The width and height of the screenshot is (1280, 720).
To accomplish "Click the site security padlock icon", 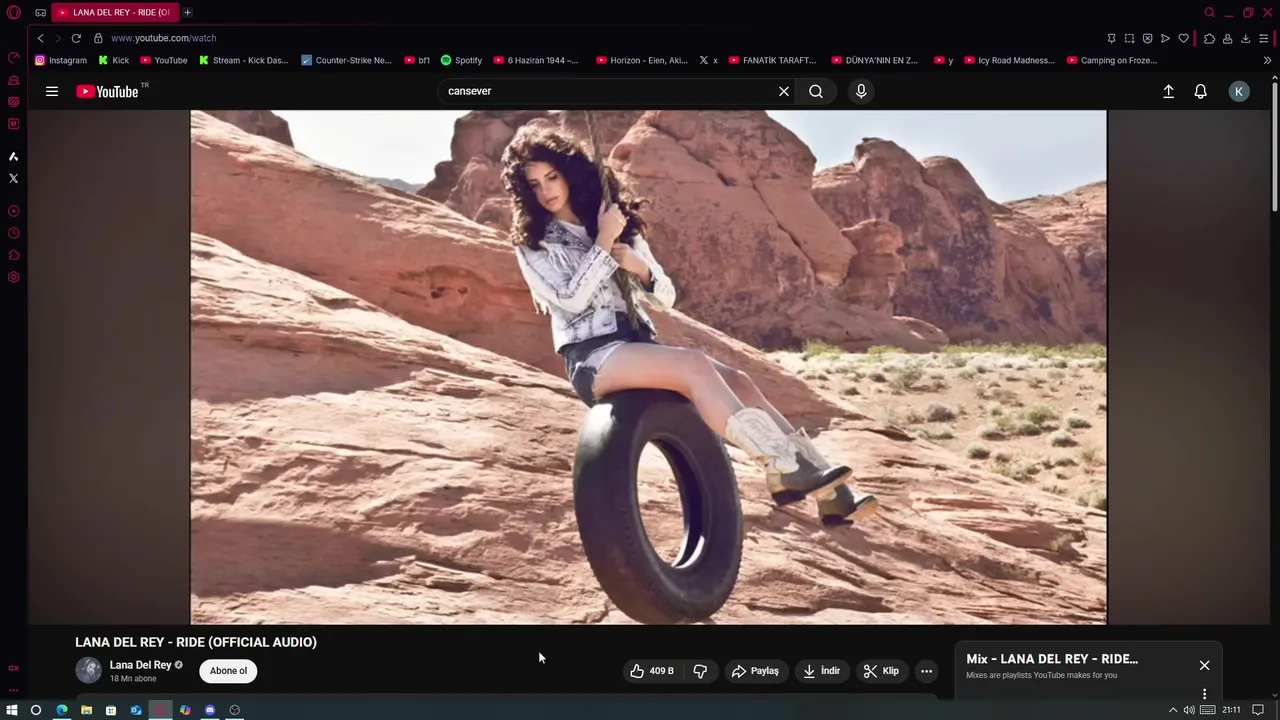I will pyautogui.click(x=98, y=38).
